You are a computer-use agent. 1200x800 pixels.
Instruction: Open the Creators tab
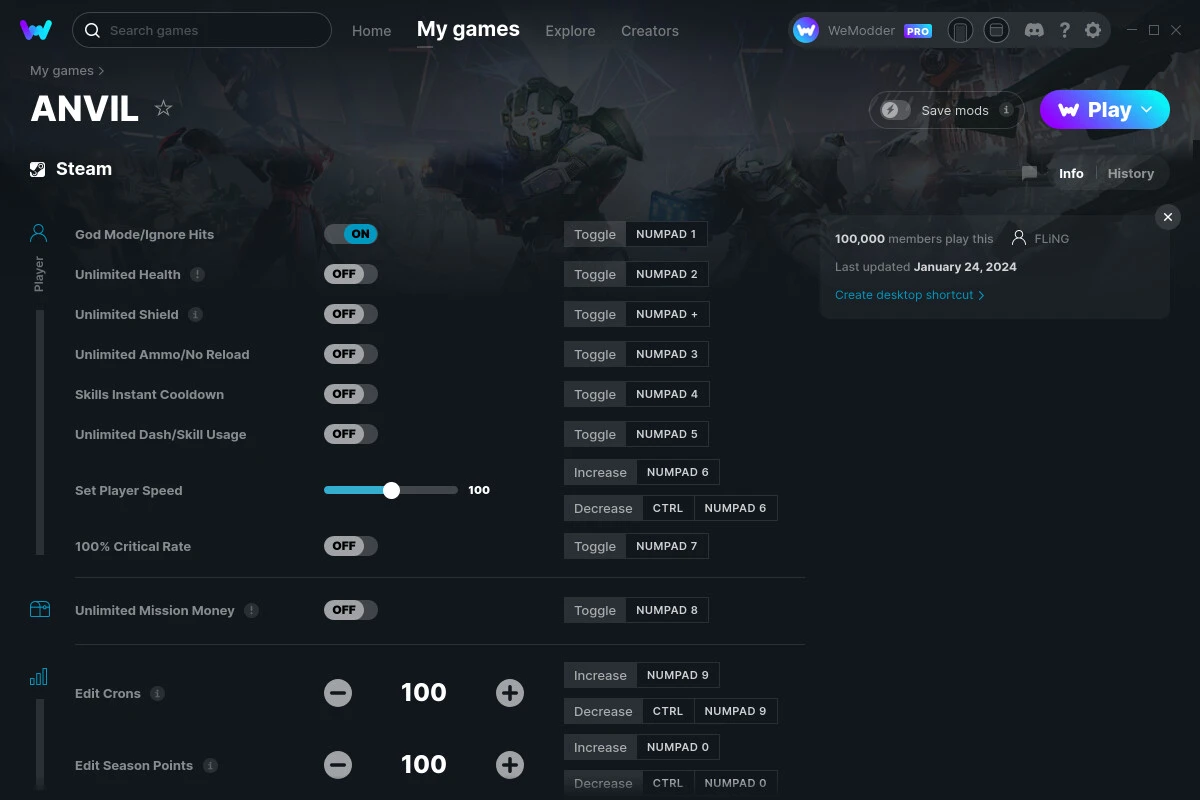click(650, 31)
